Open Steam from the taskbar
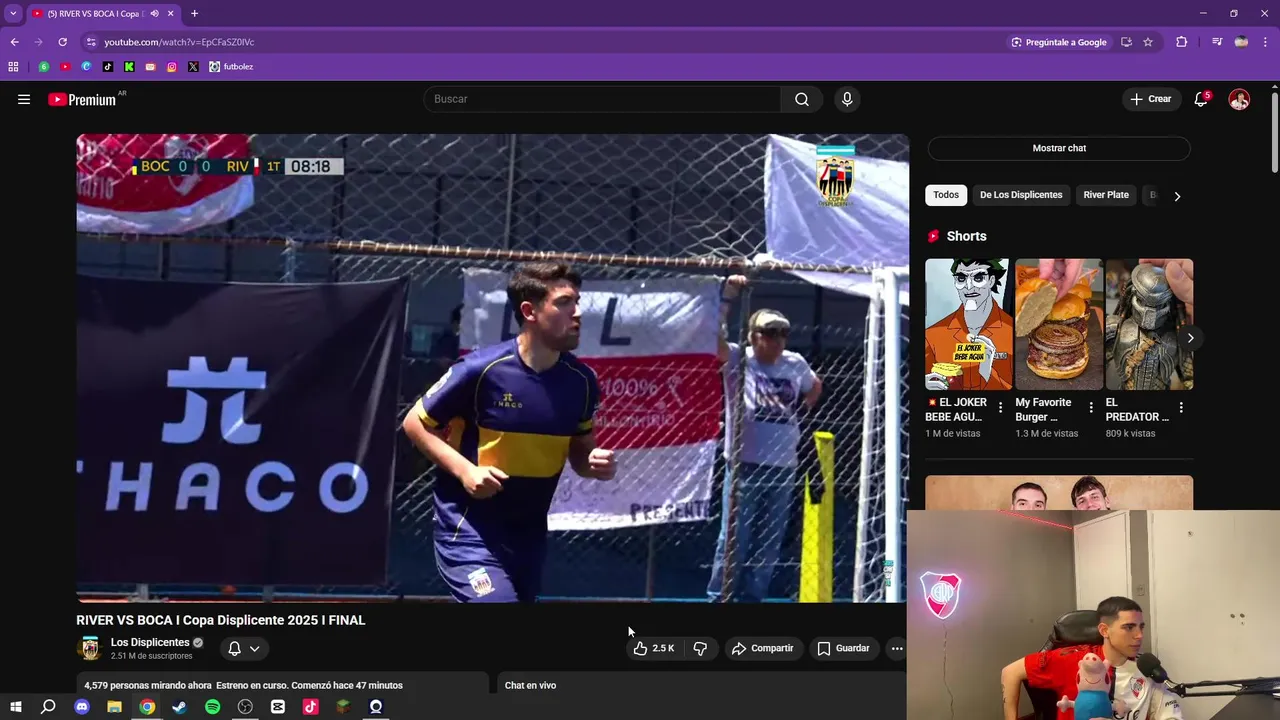The width and height of the screenshot is (1280, 720). point(179,707)
